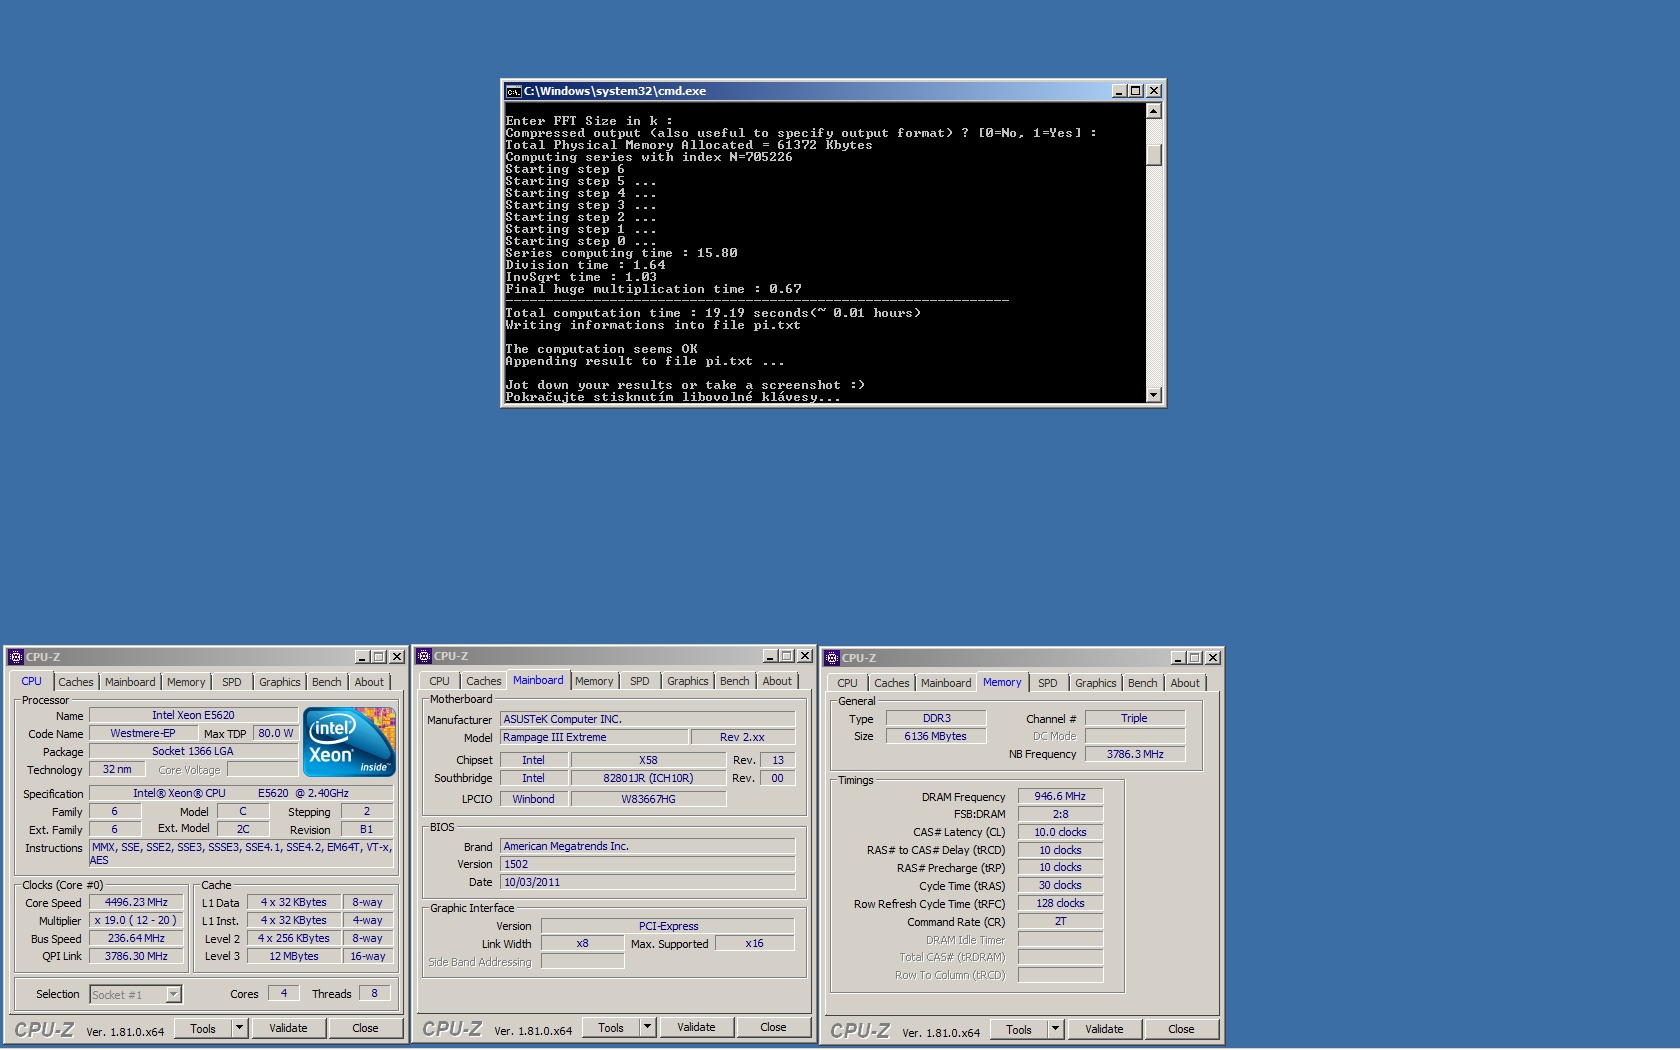1680x1050 pixels.
Task: Select Graphics tab in middle Mainboard window
Action: tap(688, 681)
